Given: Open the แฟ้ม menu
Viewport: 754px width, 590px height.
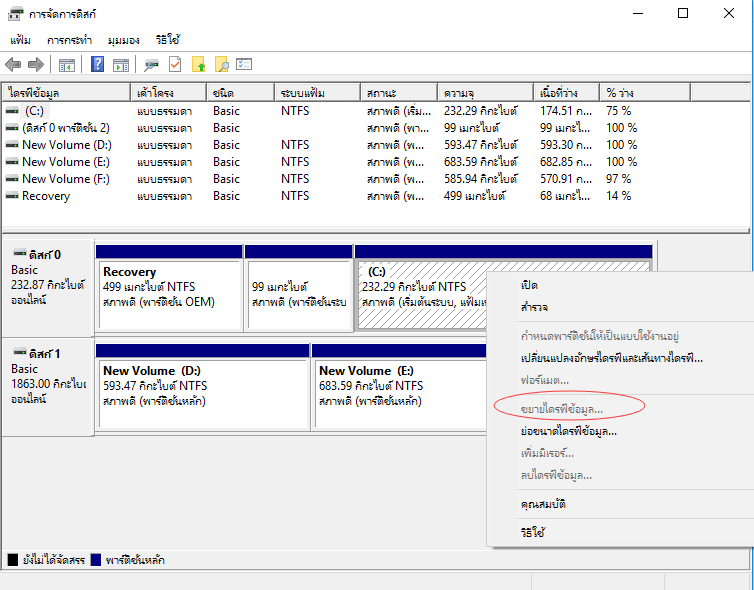Looking at the screenshot, I should [x=20, y=40].
